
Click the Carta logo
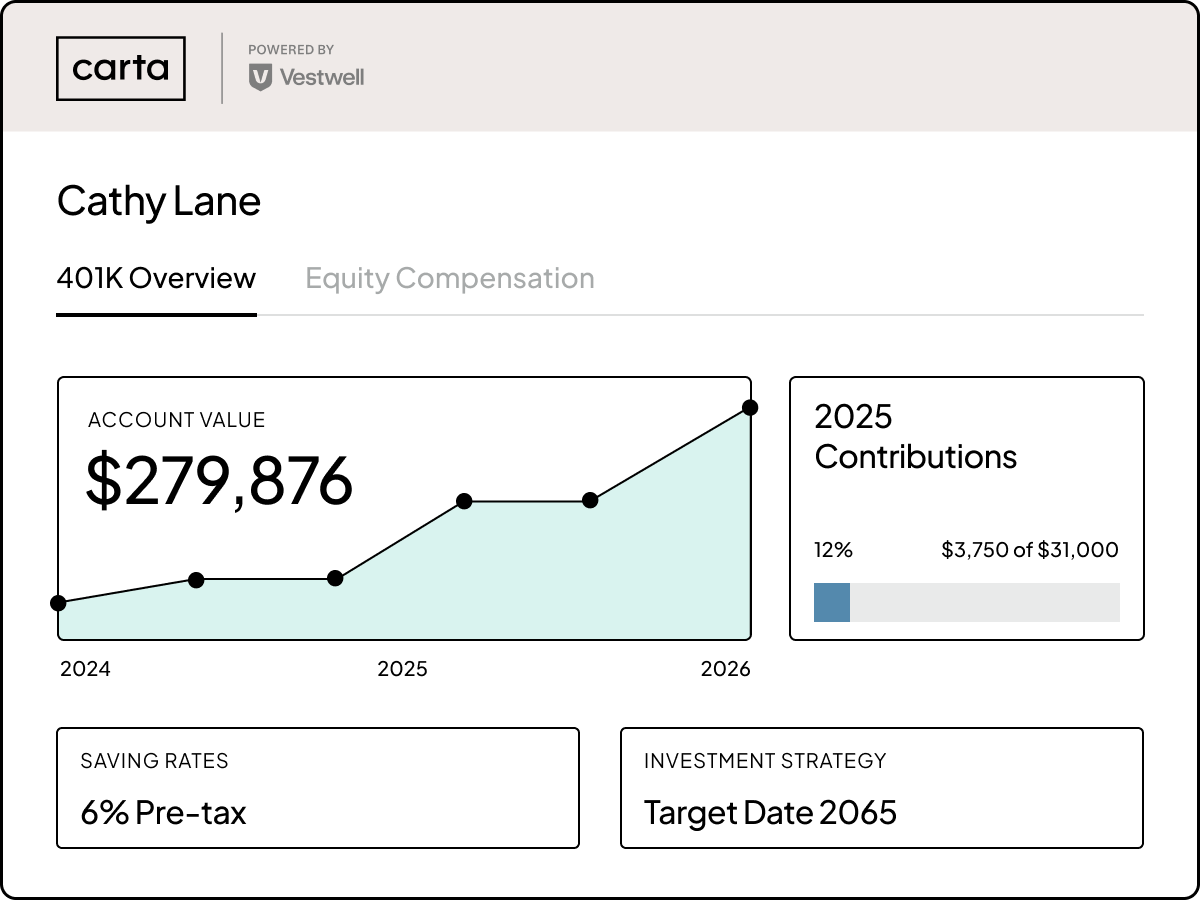coord(120,68)
